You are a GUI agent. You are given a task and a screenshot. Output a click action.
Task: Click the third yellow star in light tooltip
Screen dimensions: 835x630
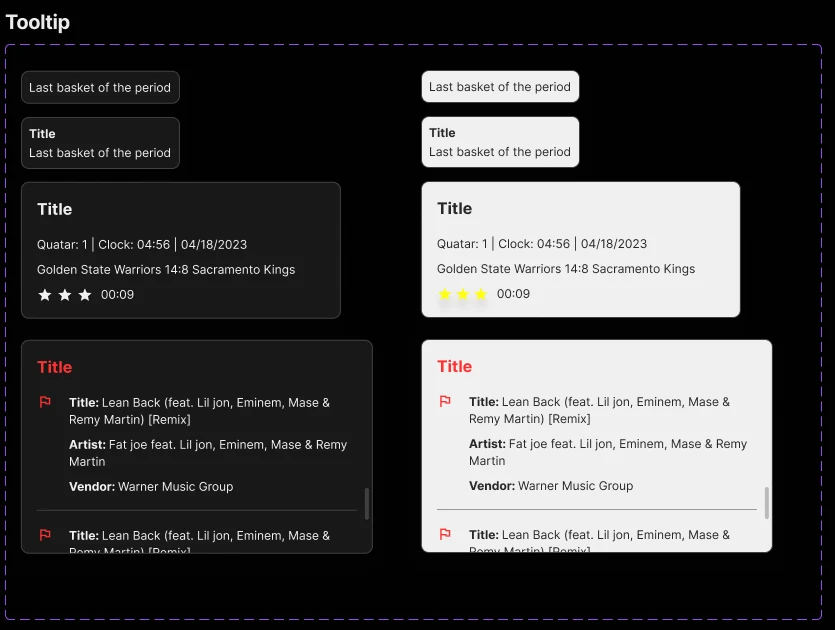point(481,293)
